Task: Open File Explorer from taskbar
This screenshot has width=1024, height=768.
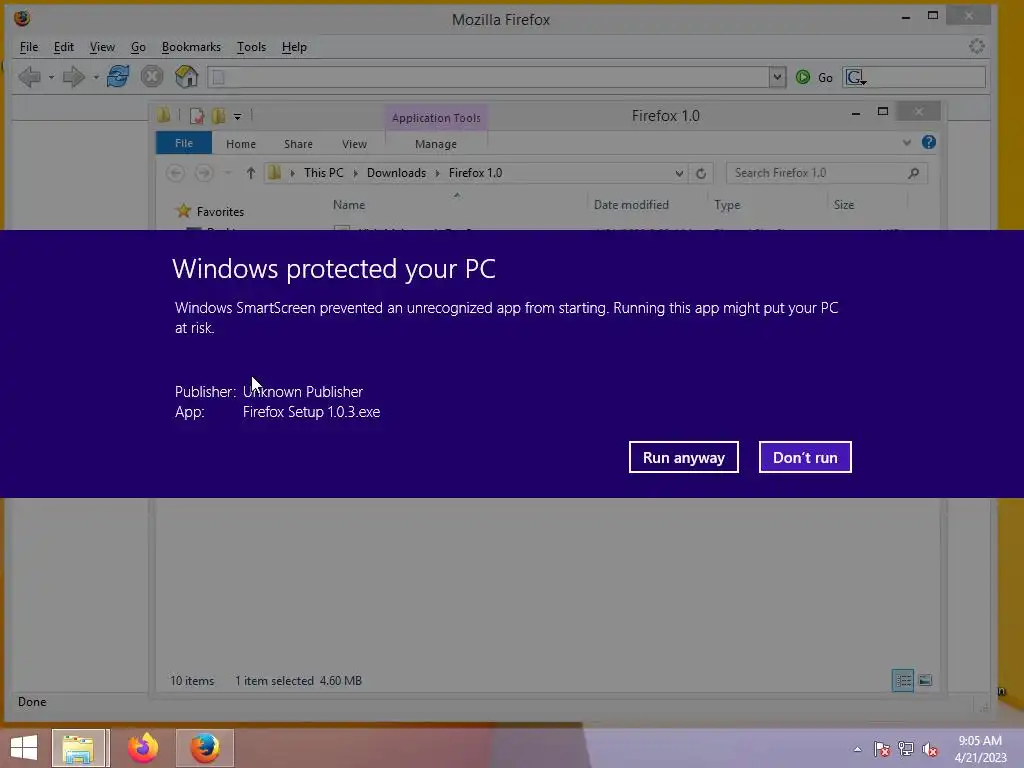Action: coord(79,748)
